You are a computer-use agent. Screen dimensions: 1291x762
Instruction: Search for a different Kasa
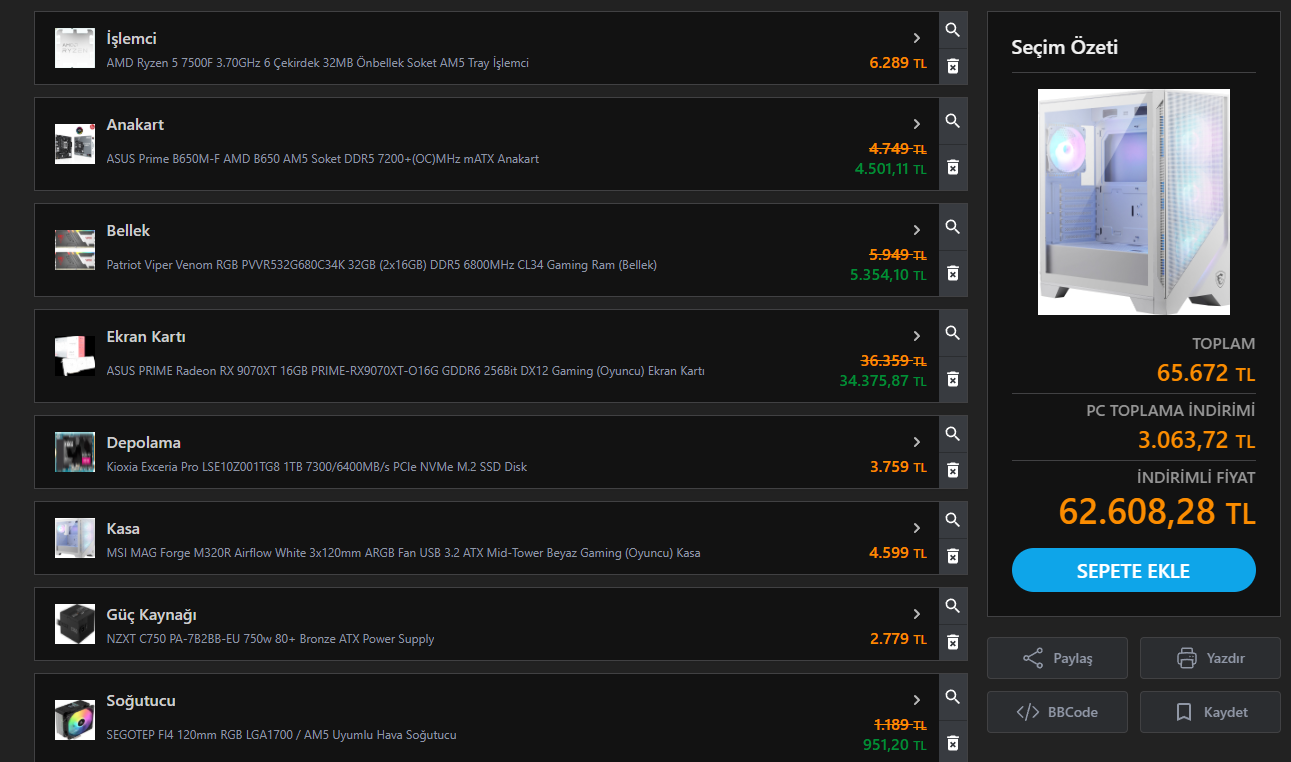pyautogui.click(x=953, y=520)
